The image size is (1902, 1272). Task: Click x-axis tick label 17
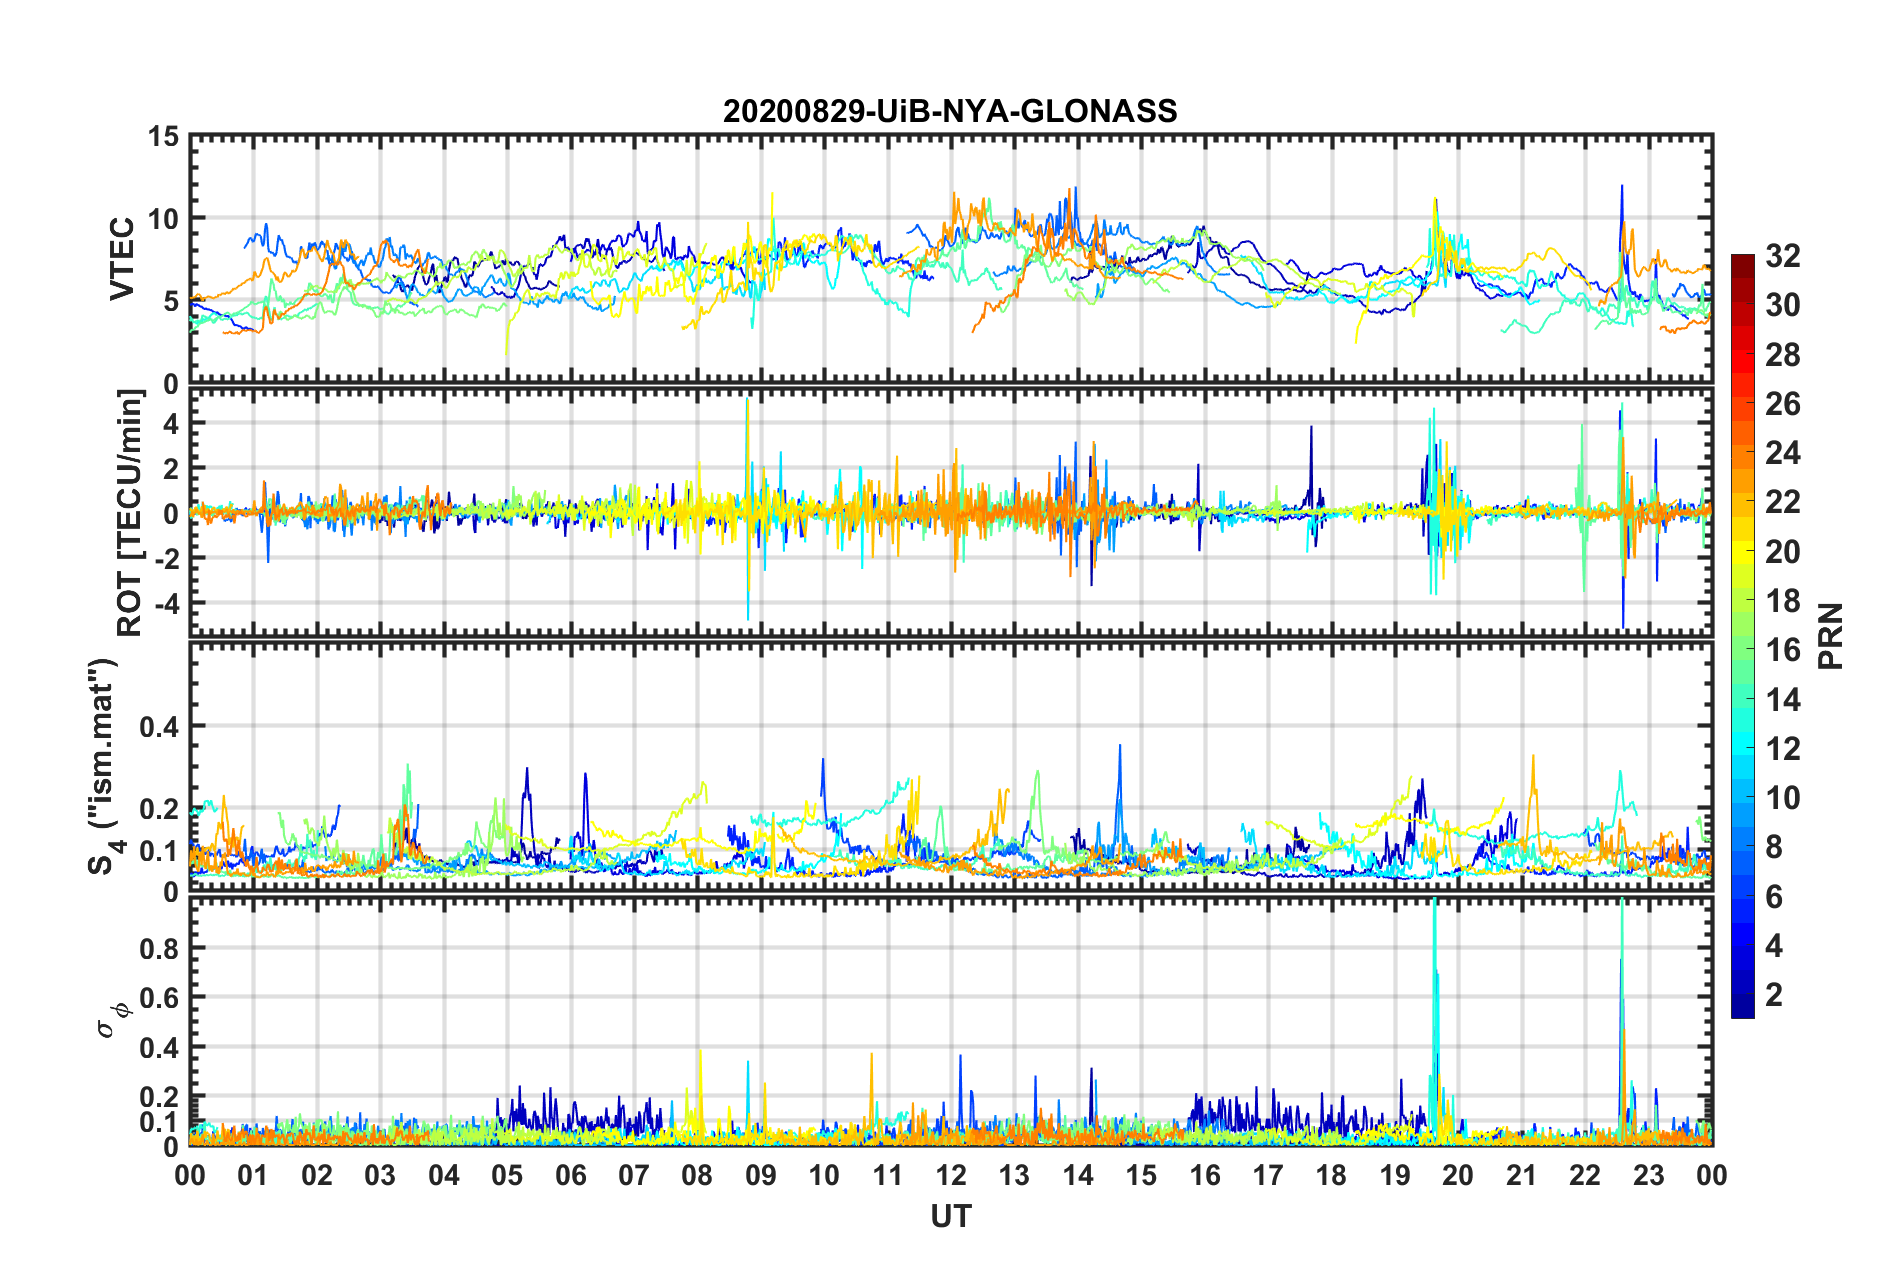click(x=1268, y=1175)
